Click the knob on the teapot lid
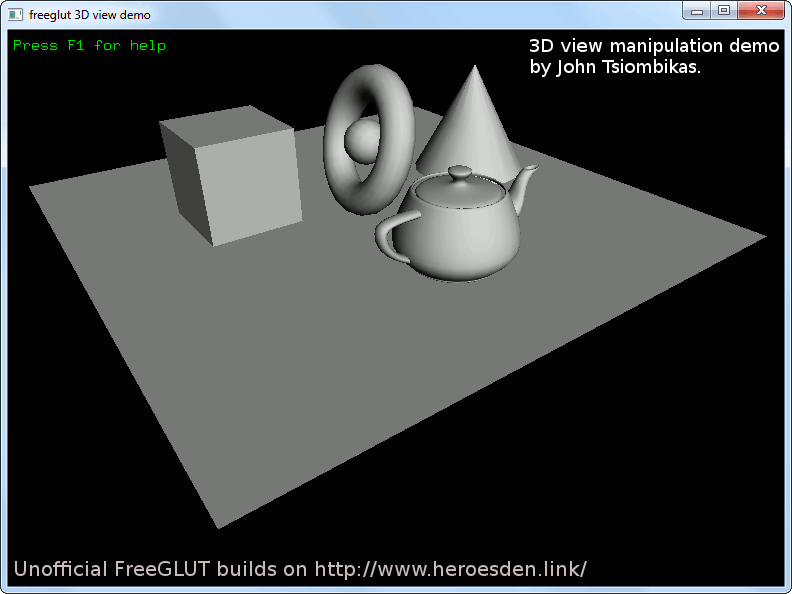The width and height of the screenshot is (792, 594). (460, 173)
